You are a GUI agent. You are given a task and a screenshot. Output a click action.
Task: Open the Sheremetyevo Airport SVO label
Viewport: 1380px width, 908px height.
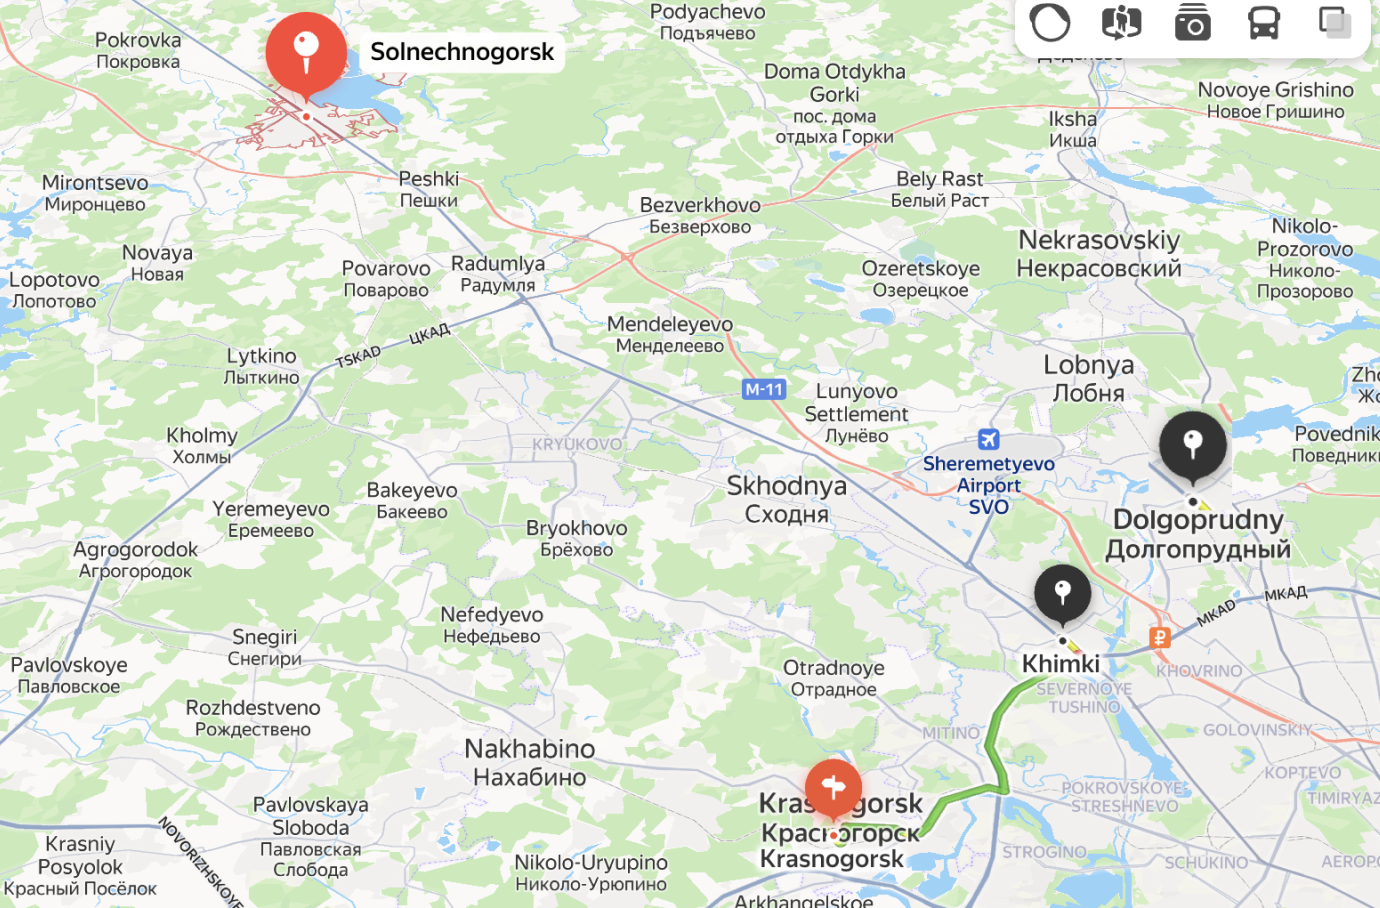pos(989,485)
